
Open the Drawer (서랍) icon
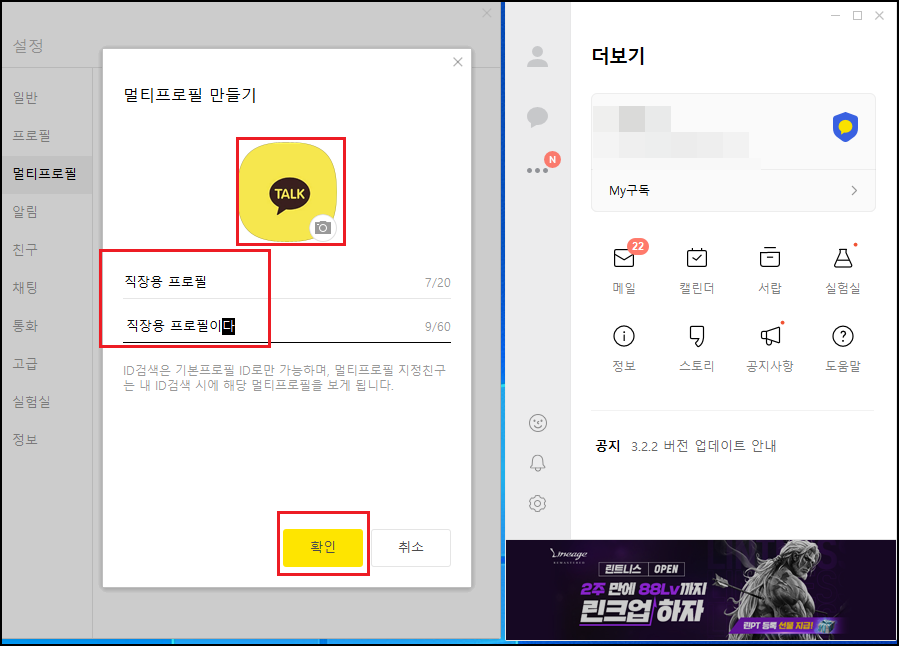click(x=769, y=258)
